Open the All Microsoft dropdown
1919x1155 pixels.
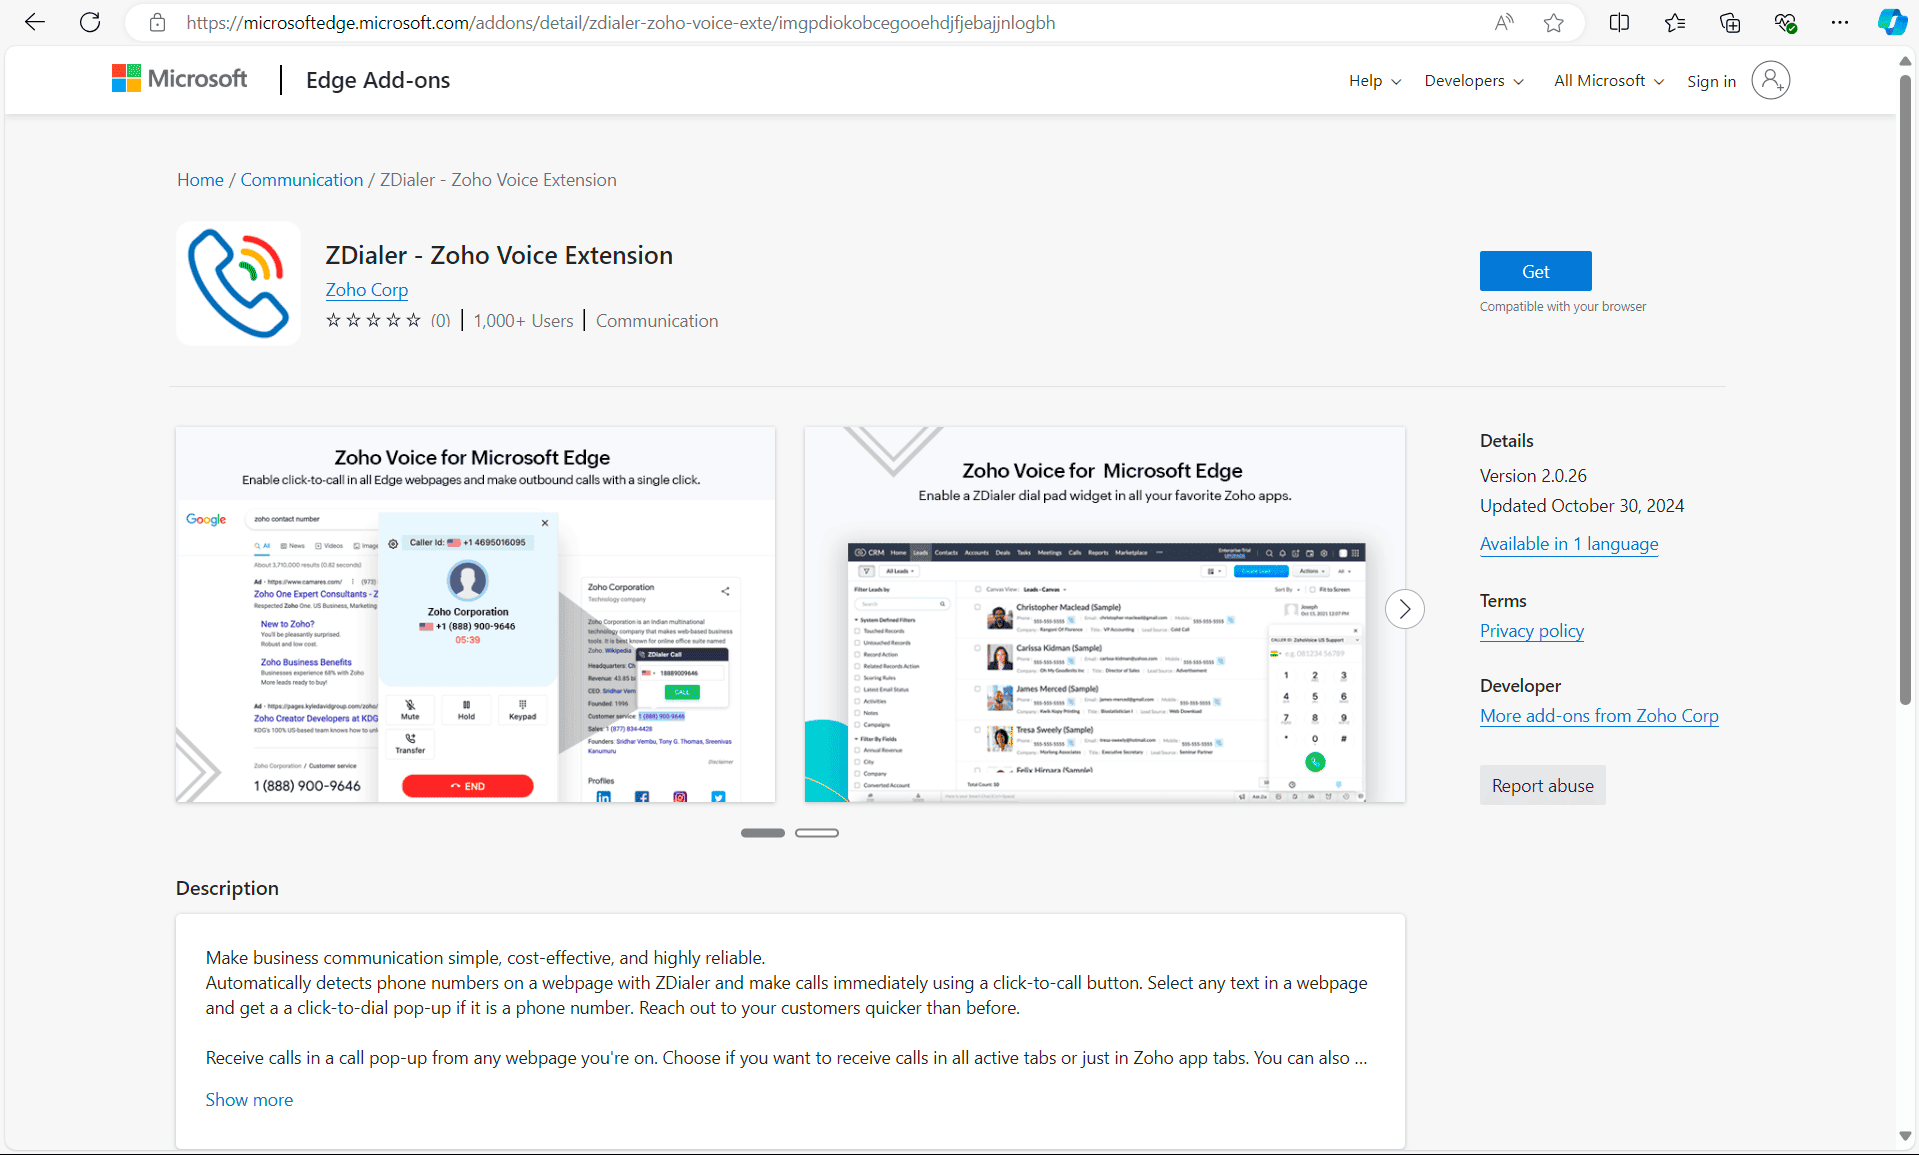[1608, 81]
